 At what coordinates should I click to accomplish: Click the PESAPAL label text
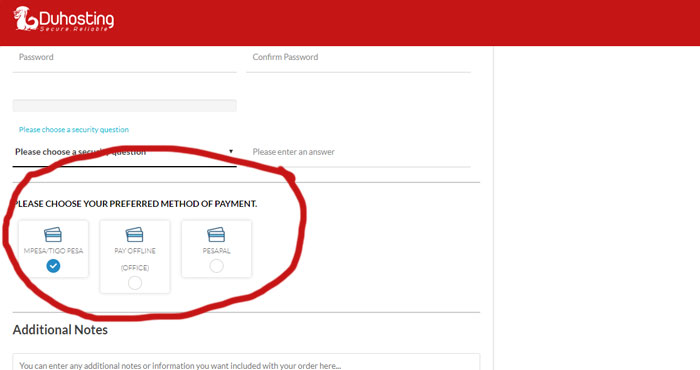[217, 251]
